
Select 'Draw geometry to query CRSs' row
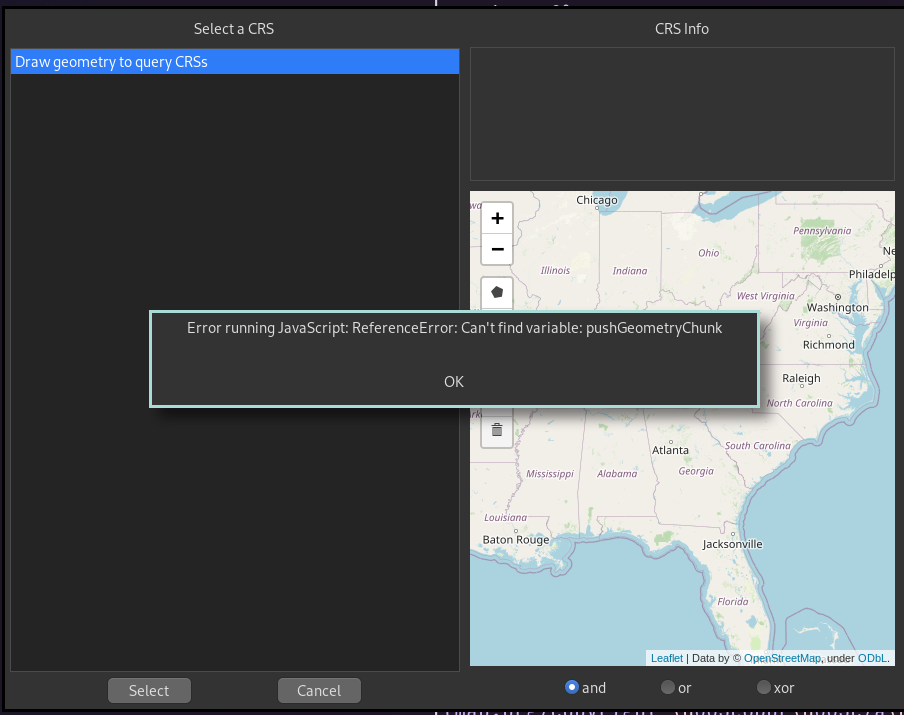[x=235, y=62]
